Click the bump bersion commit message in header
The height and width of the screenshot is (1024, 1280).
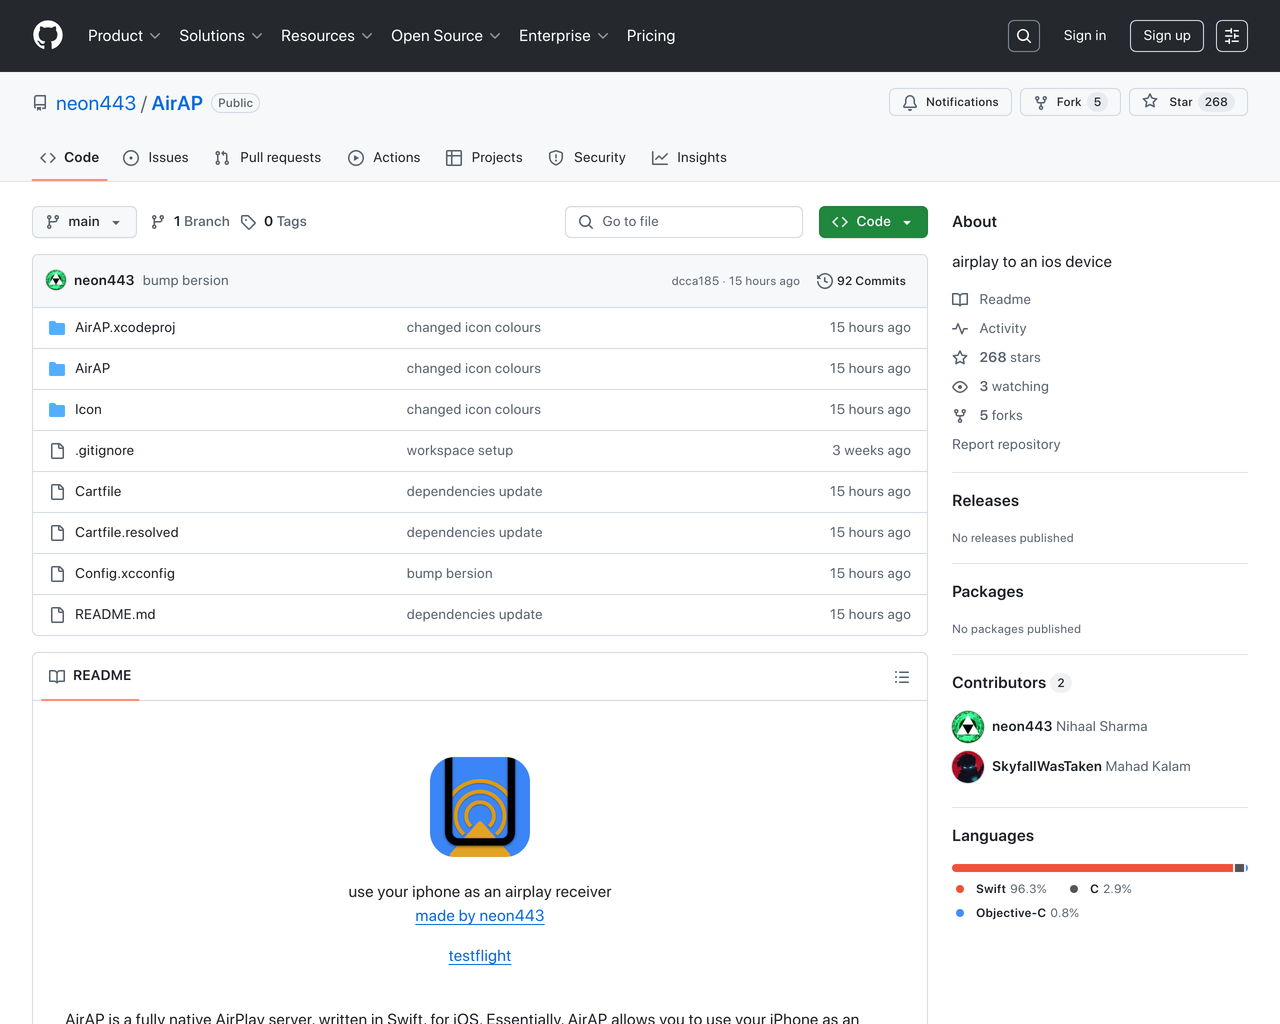[x=186, y=281]
